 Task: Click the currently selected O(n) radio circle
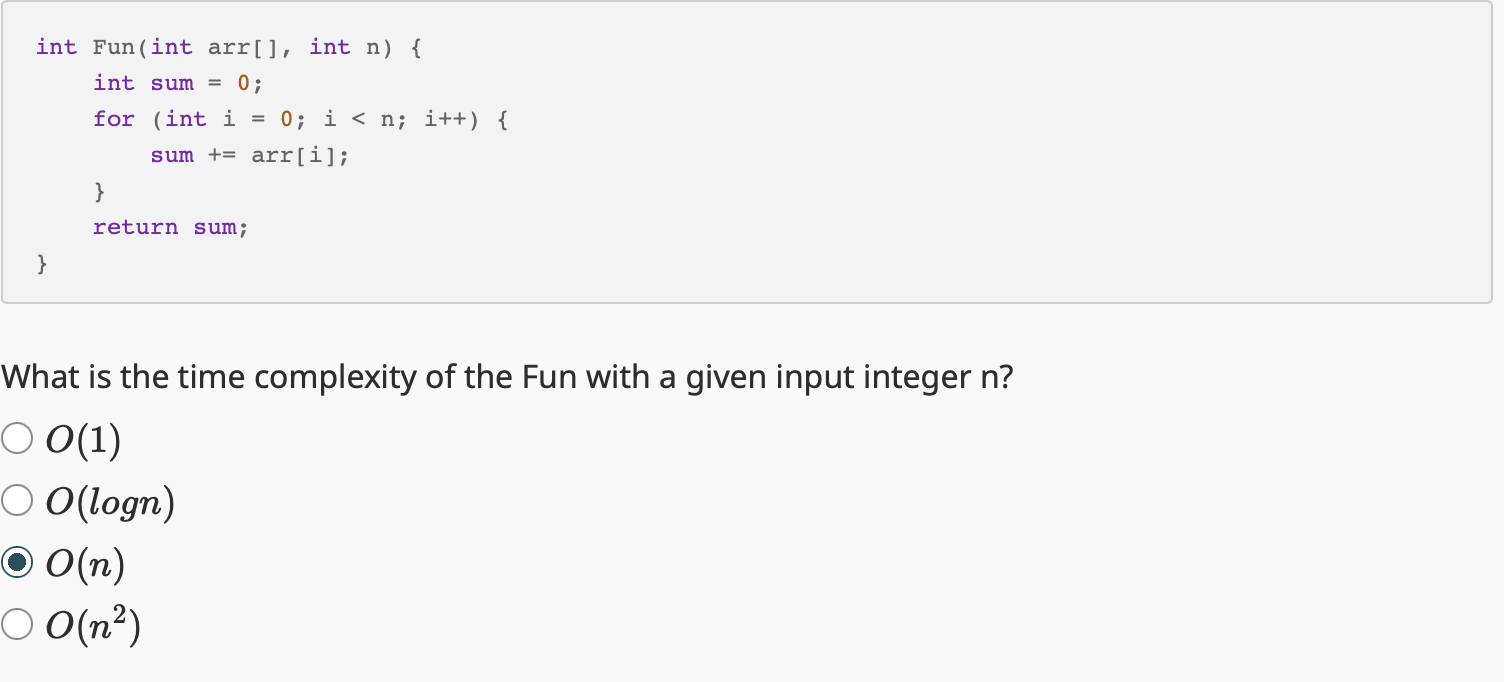[x=17, y=562]
